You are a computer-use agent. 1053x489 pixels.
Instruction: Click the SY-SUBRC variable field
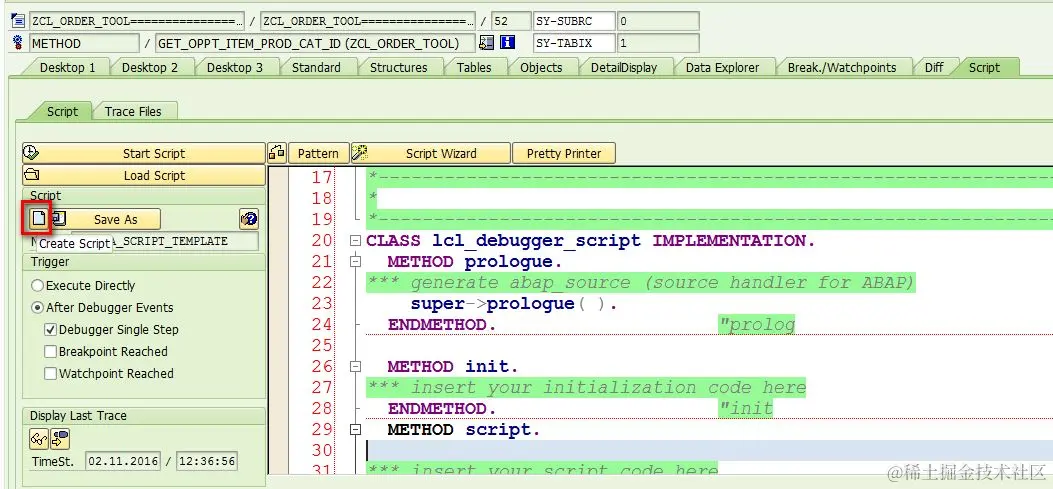[x=574, y=21]
